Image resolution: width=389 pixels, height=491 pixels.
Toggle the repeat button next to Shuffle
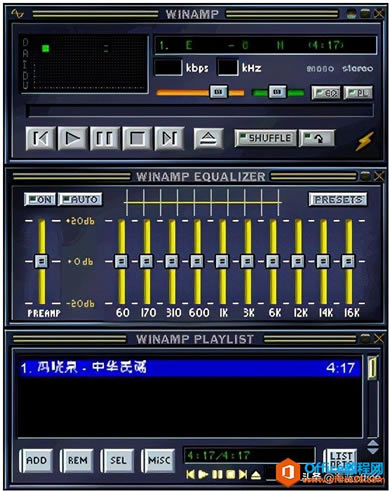click(317, 138)
